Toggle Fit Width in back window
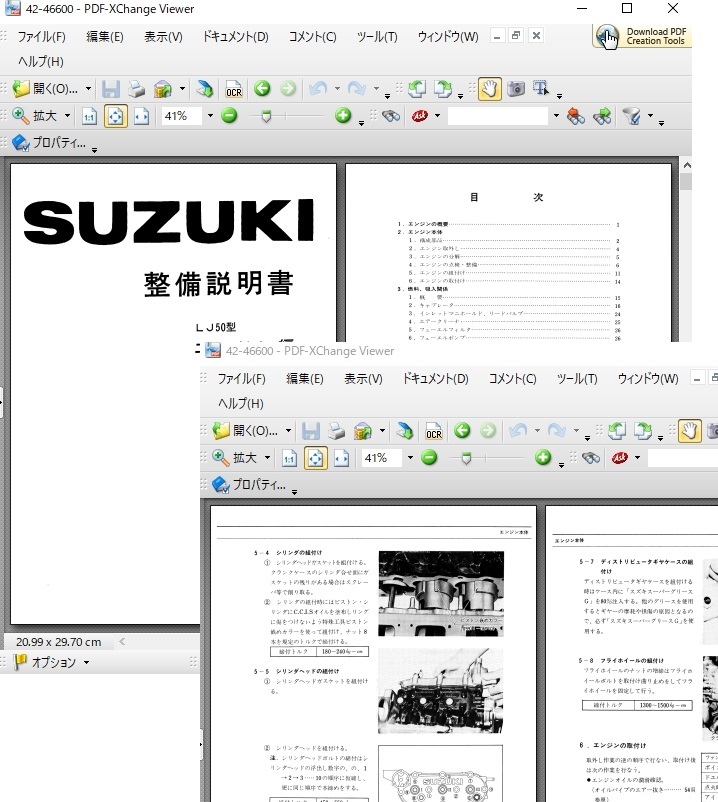 (142, 117)
